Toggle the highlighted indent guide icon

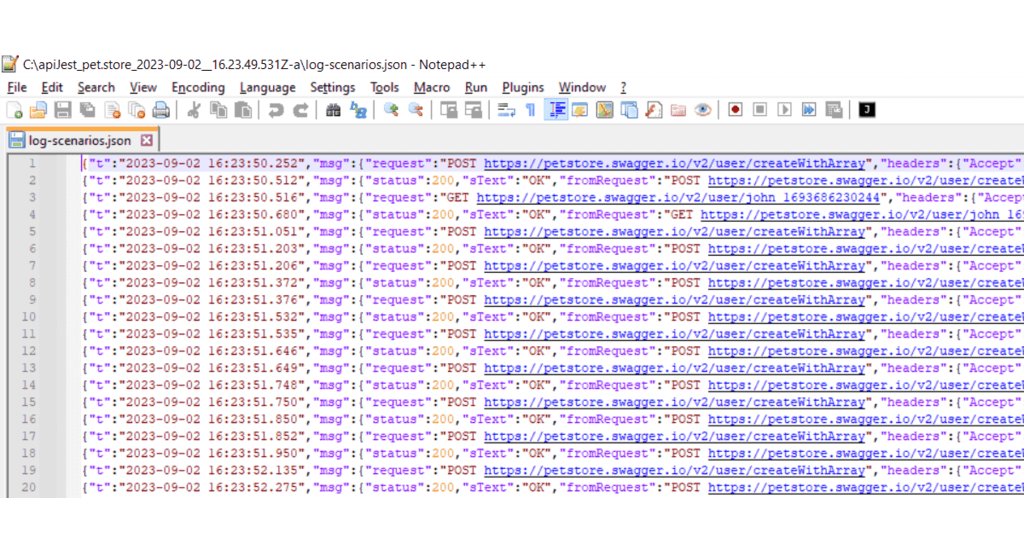pos(556,110)
